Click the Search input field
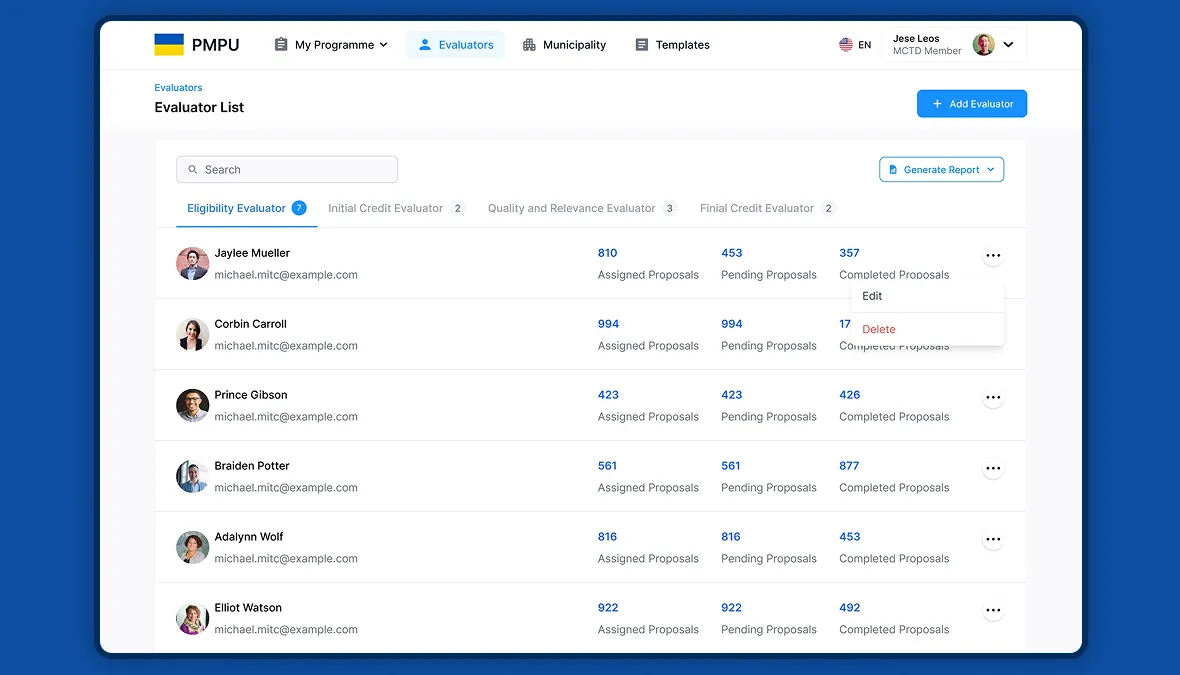Screen dimensions: 1180x675 (x=287, y=169)
